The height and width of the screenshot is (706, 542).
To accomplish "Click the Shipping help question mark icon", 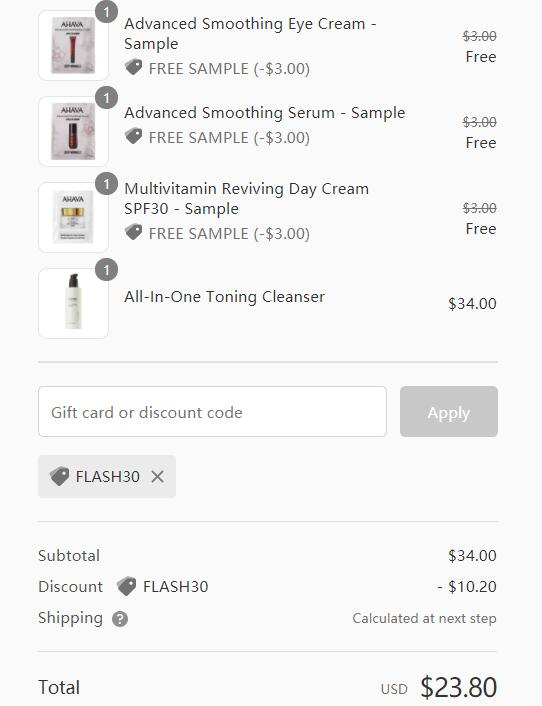I will [x=120, y=619].
